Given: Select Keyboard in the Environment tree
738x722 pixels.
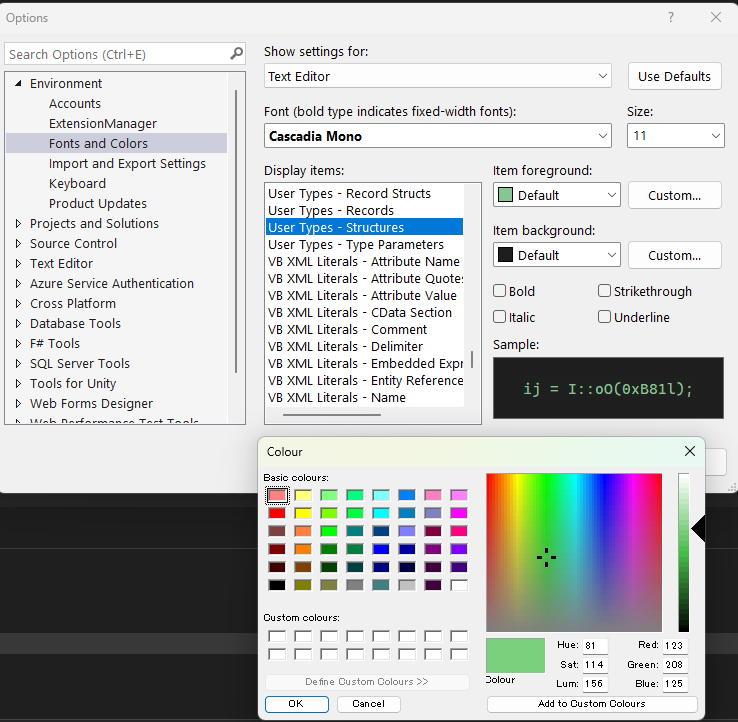Looking at the screenshot, I should (x=77, y=184).
